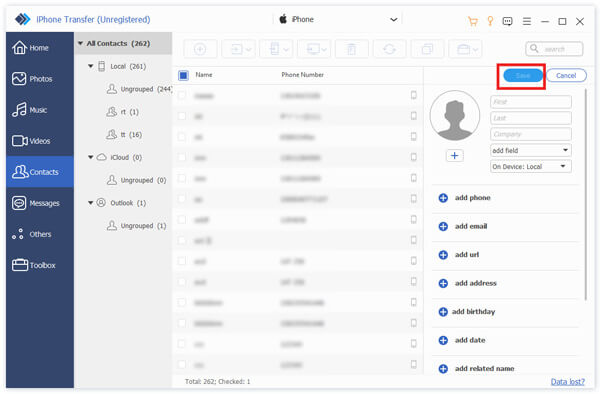Click the First name input field

(530, 102)
